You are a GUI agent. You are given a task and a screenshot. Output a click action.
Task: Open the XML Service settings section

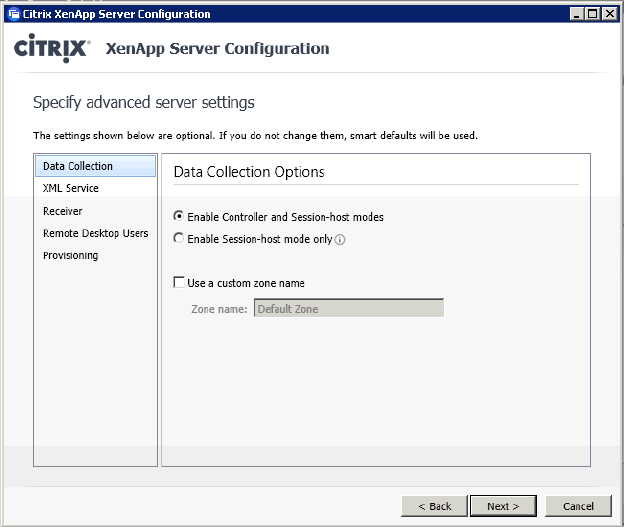click(x=71, y=188)
